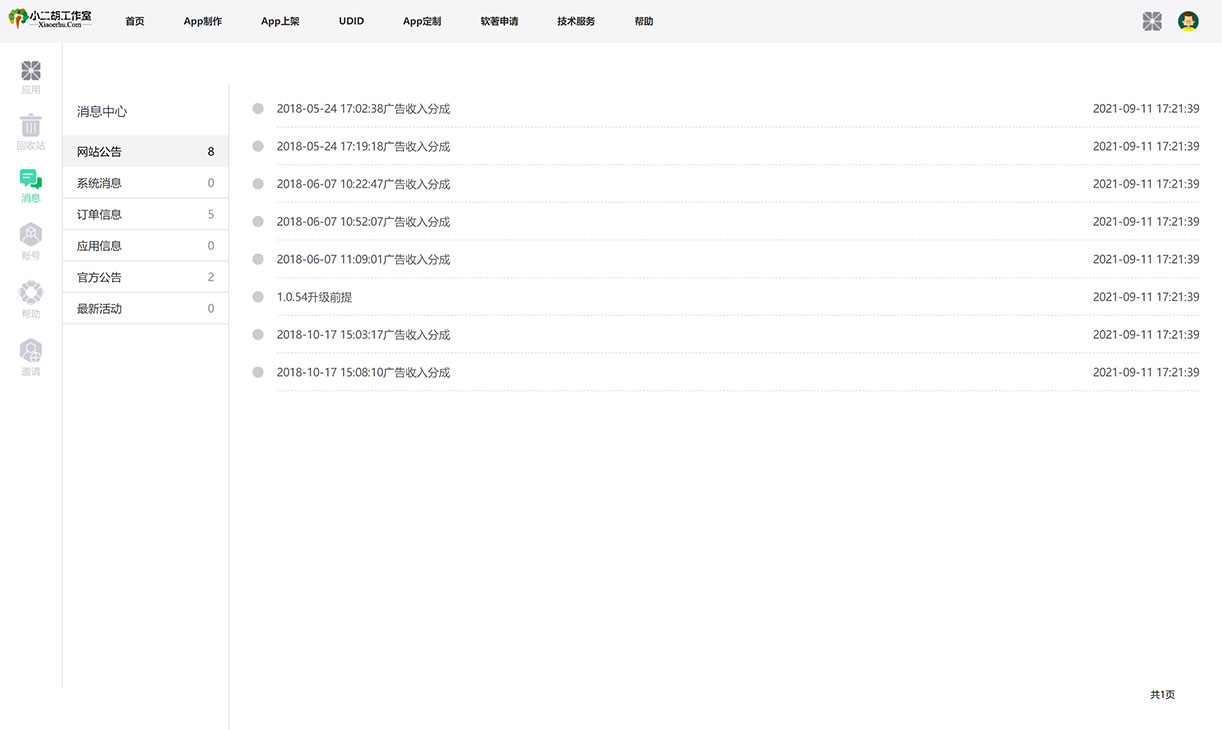The width and height of the screenshot is (1222, 730).
Task: Select the 技术服务 navigation tab
Action: tap(575, 20)
